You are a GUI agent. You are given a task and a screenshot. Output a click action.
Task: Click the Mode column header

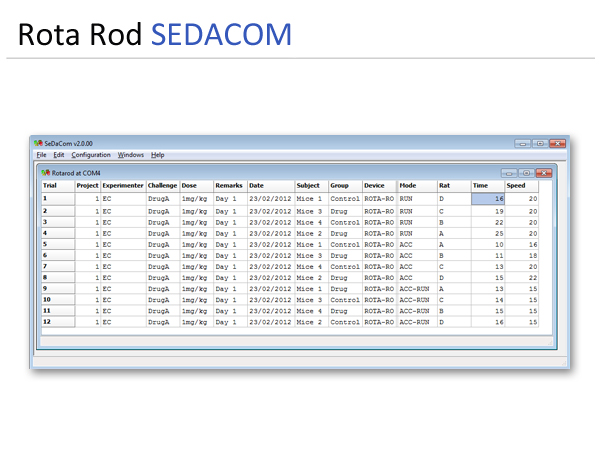coord(416,186)
